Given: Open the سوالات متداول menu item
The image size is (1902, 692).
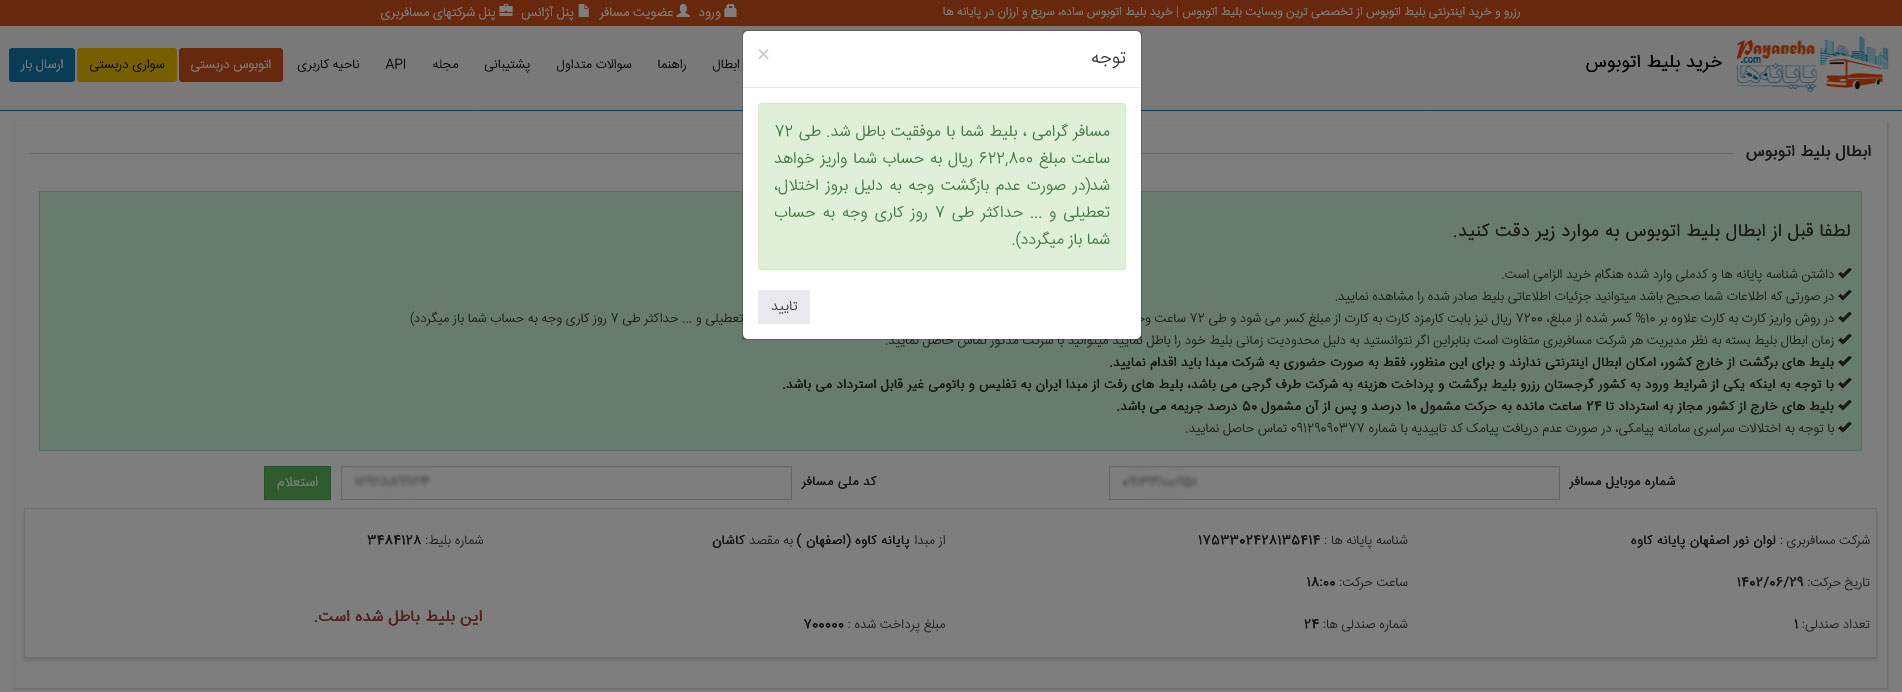Looking at the screenshot, I should [594, 65].
